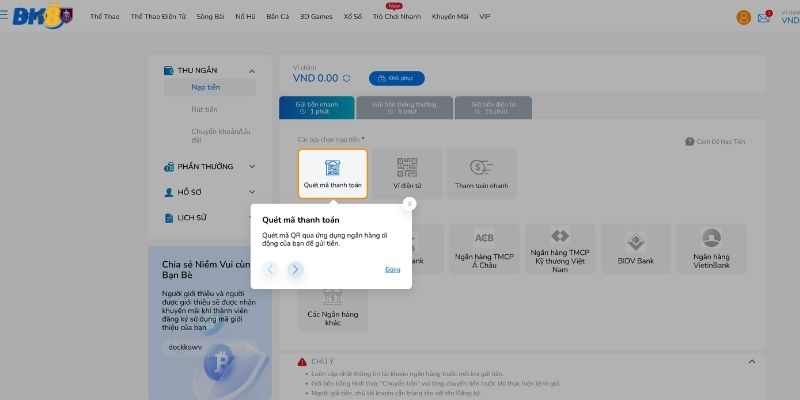
Task: Open Thể Thao menu
Action: [105, 16]
